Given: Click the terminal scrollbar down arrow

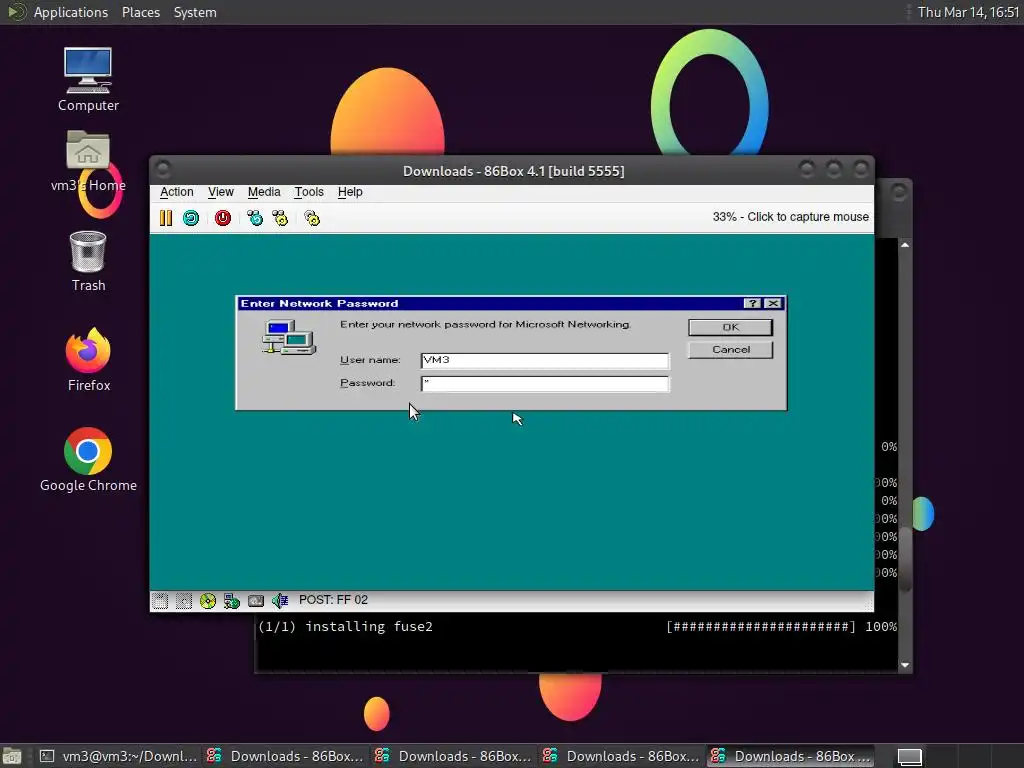Looking at the screenshot, I should coord(904,665).
